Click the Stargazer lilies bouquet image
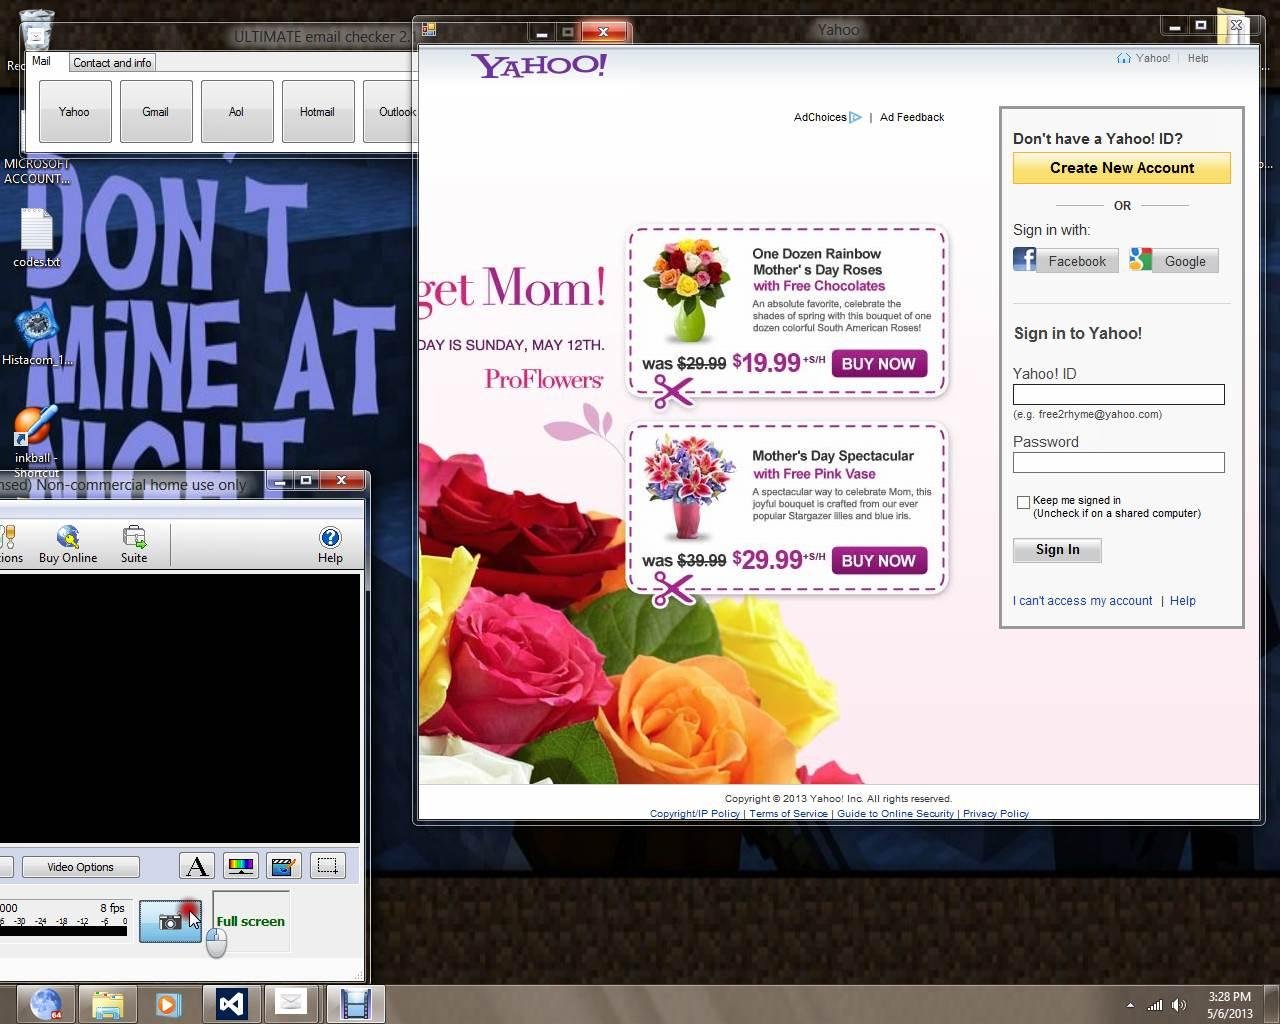The height and width of the screenshot is (1024, 1280). [688, 487]
